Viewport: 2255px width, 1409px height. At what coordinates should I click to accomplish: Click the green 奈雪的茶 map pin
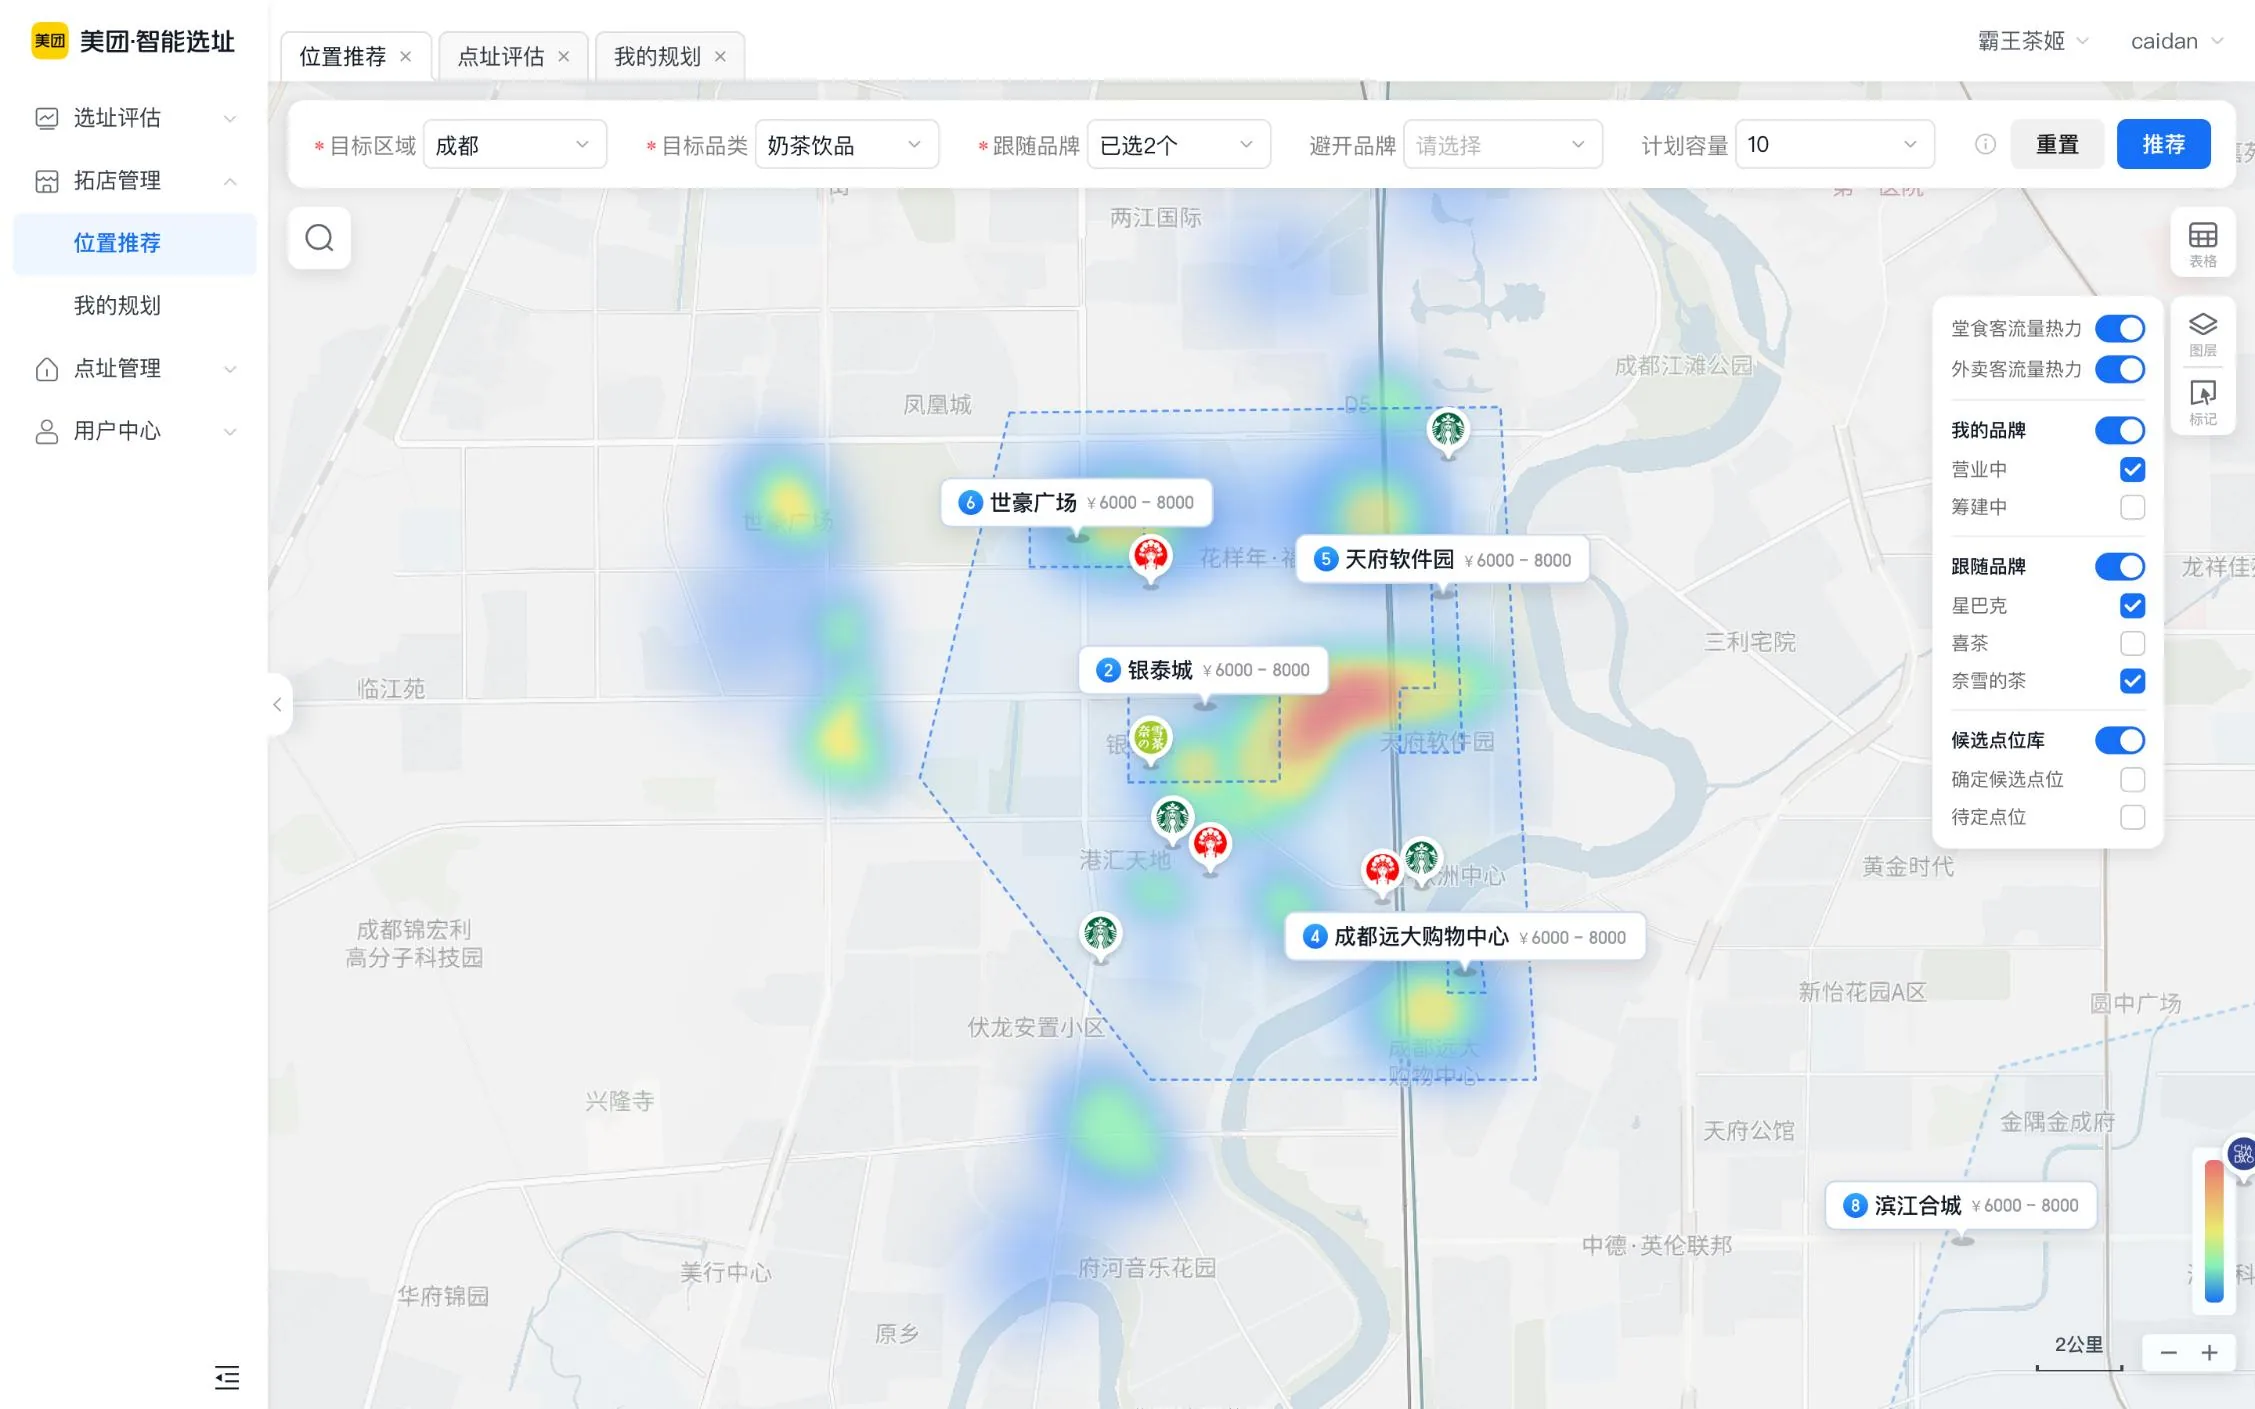coord(1150,740)
